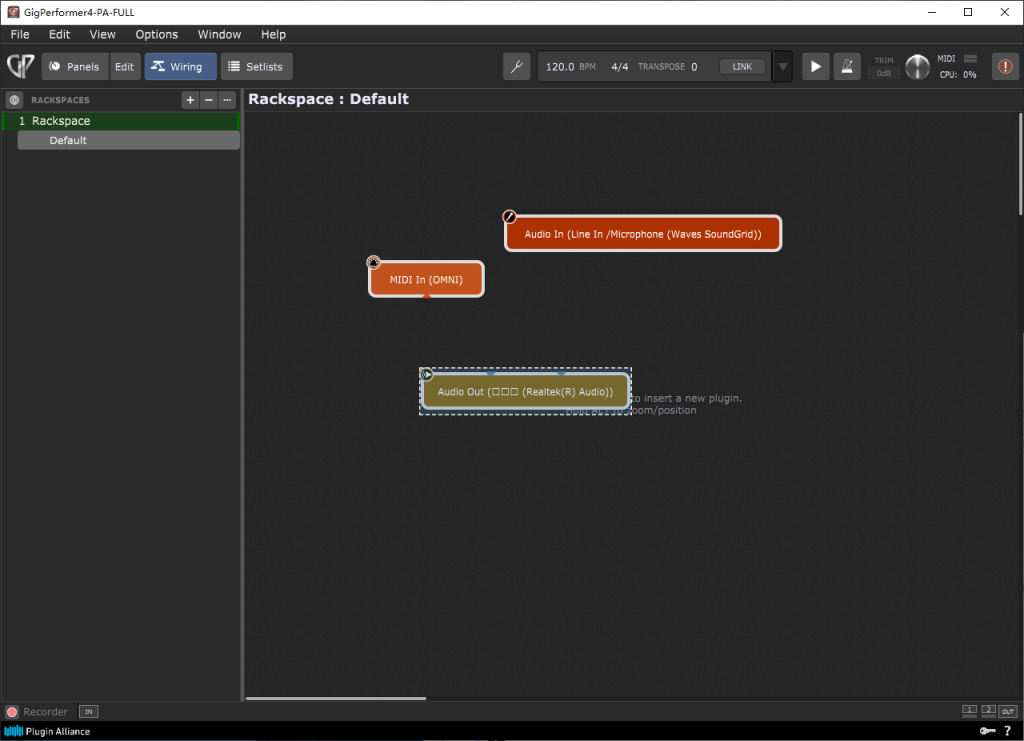
Task: Toggle the metronome icon
Action: (846, 67)
